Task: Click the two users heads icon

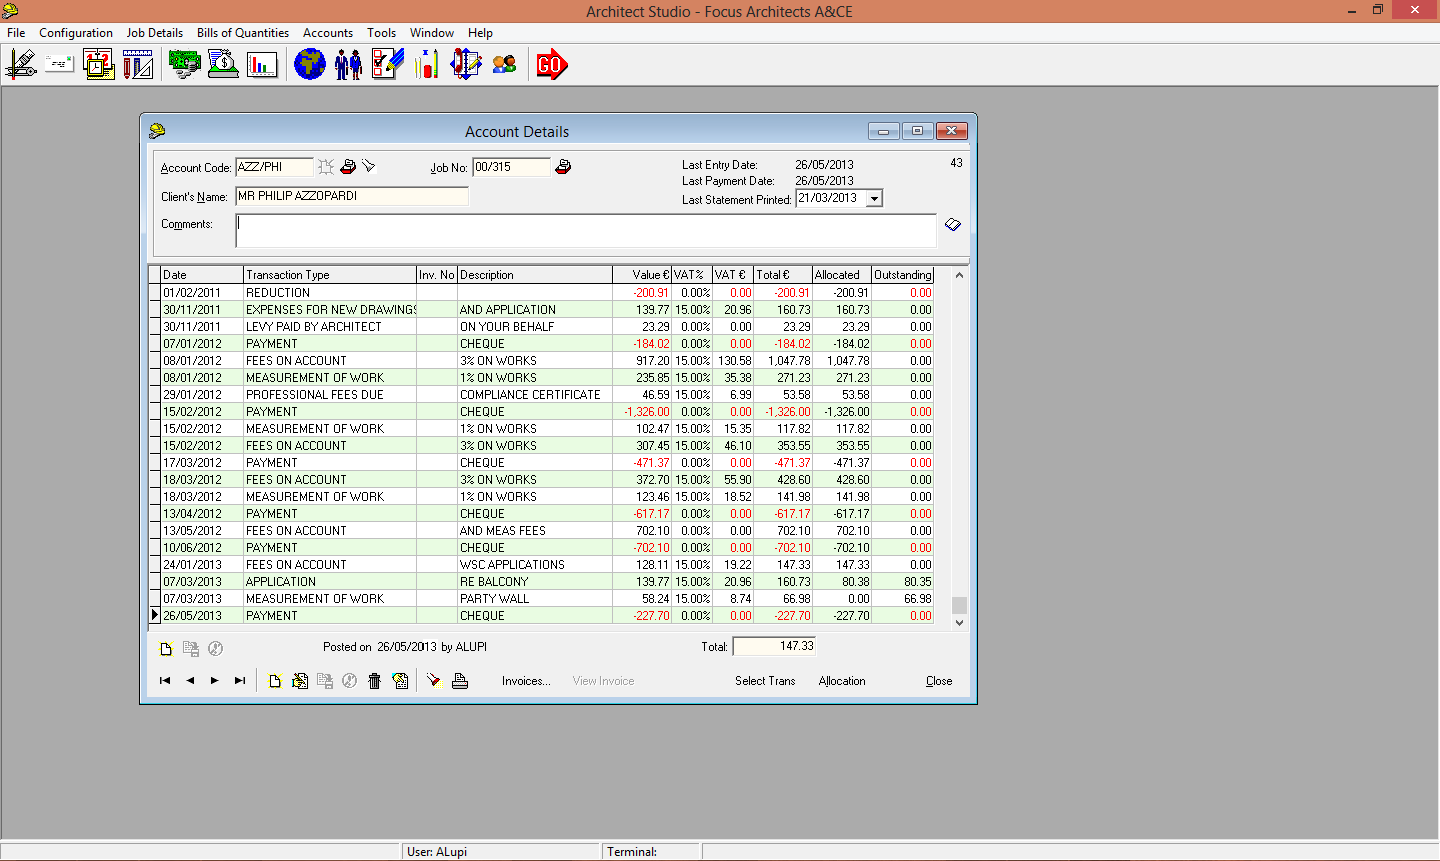Action: click(505, 65)
